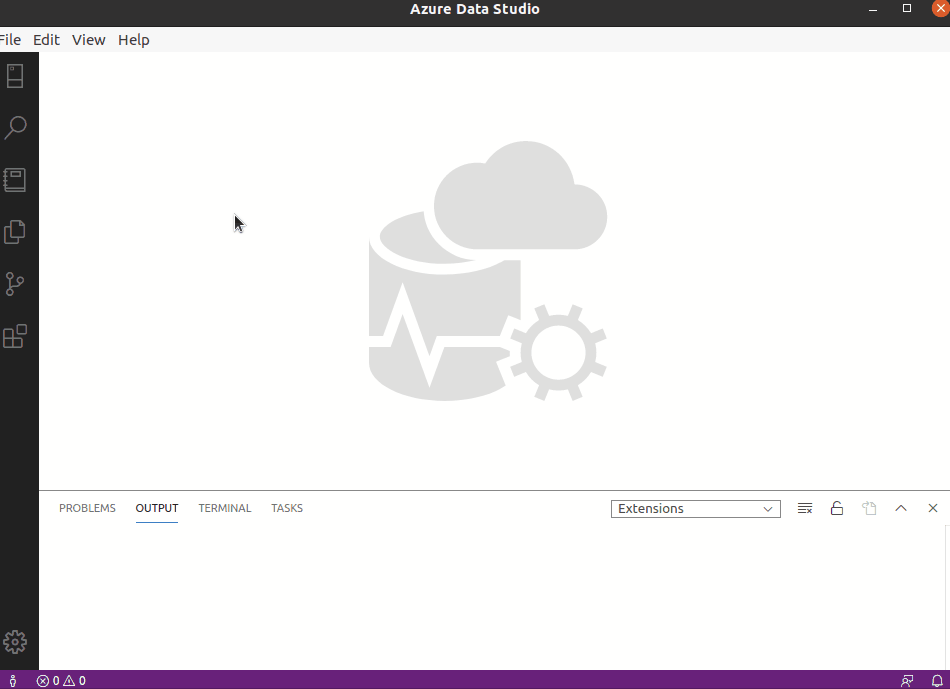Open the Explorer files view
The height and width of the screenshot is (689, 950).
pyautogui.click(x=15, y=232)
